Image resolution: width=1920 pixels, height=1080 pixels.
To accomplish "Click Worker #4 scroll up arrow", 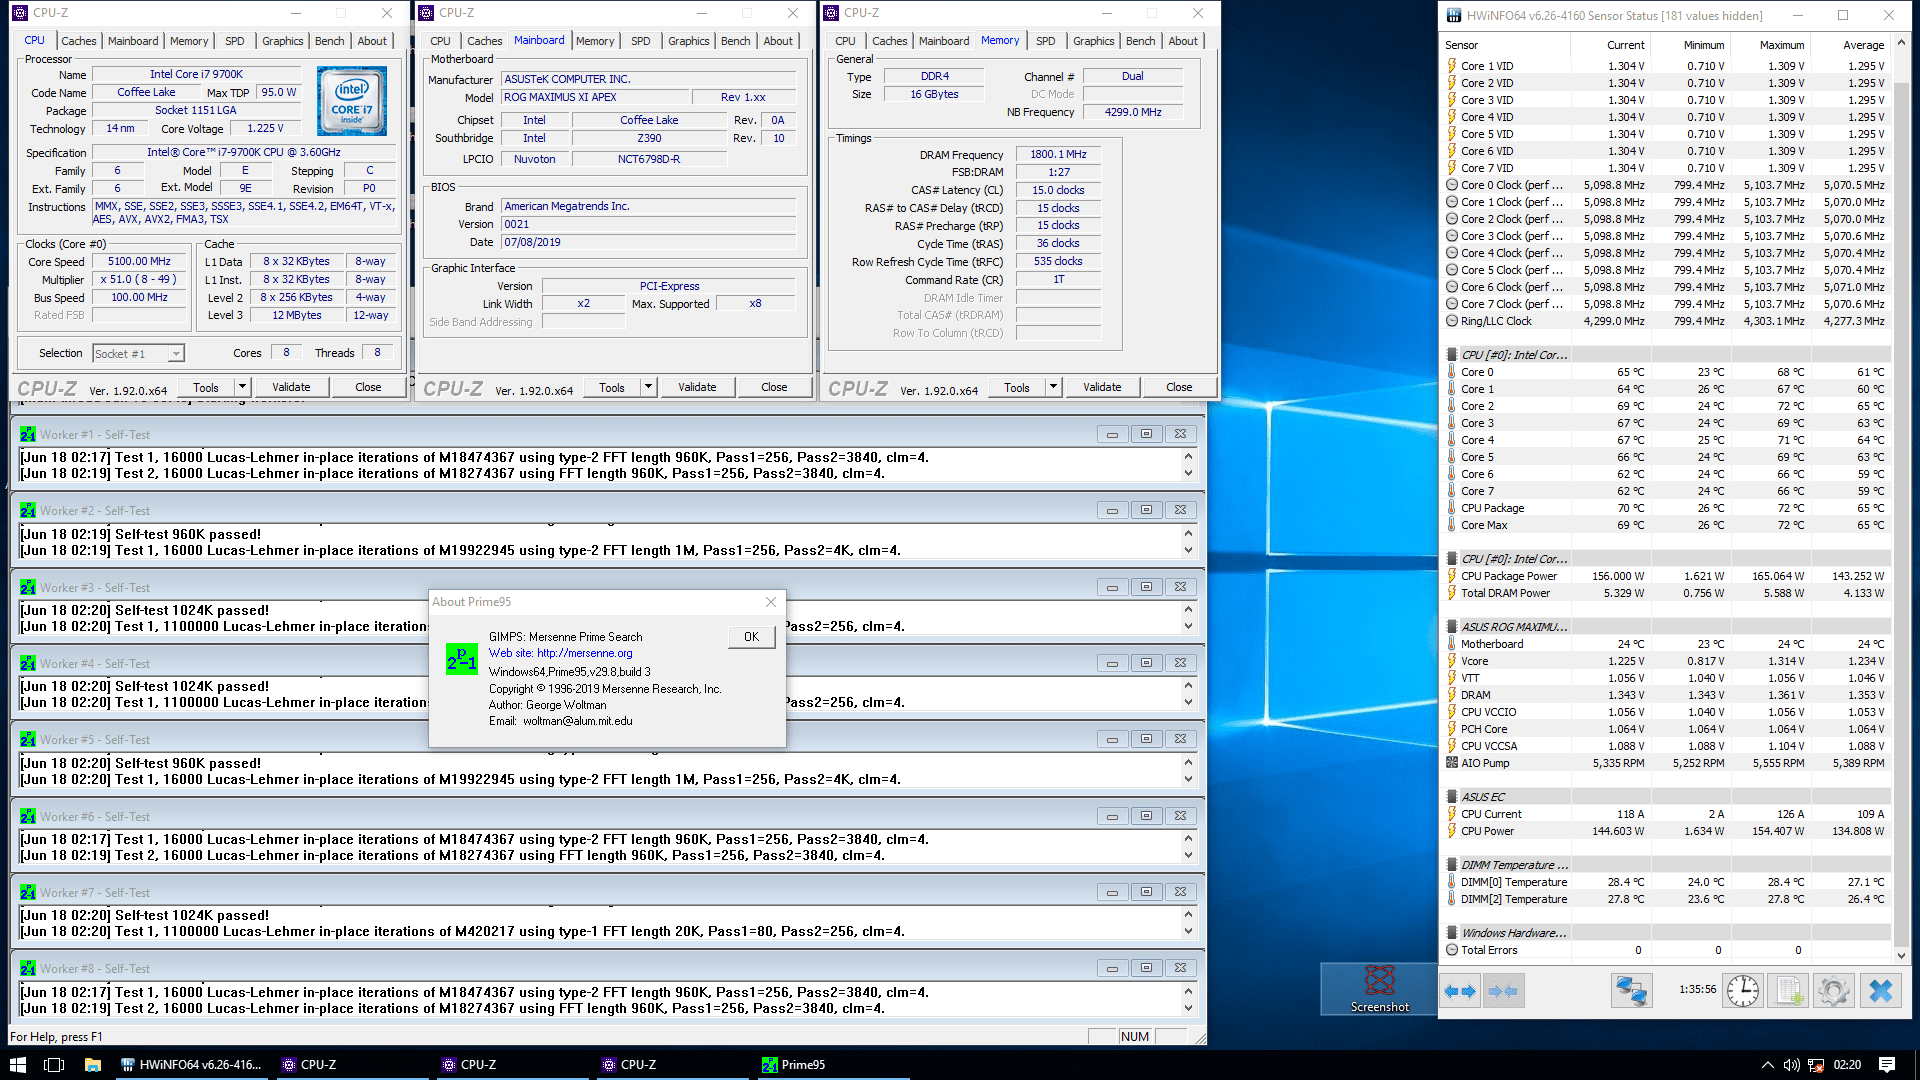I will point(1188,686).
